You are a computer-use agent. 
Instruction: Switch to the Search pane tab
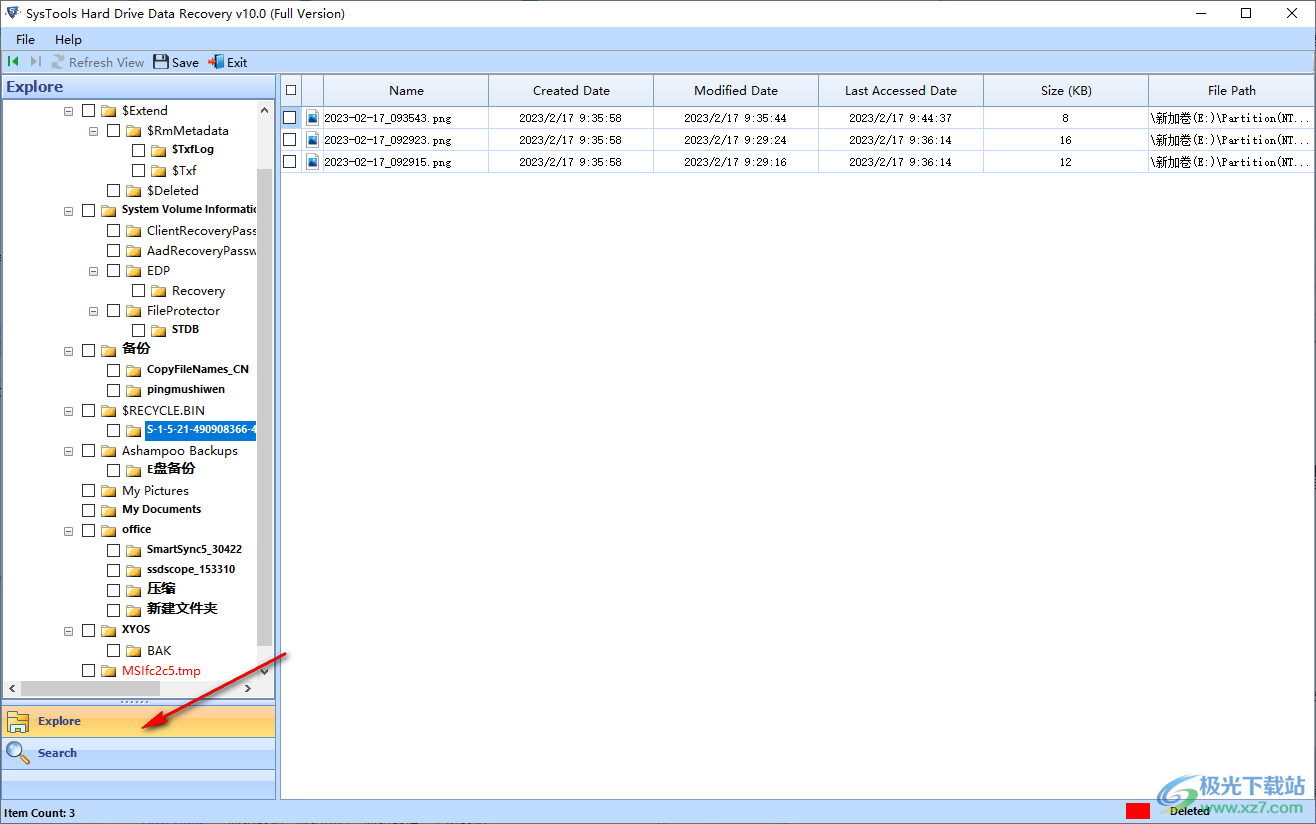[138, 753]
